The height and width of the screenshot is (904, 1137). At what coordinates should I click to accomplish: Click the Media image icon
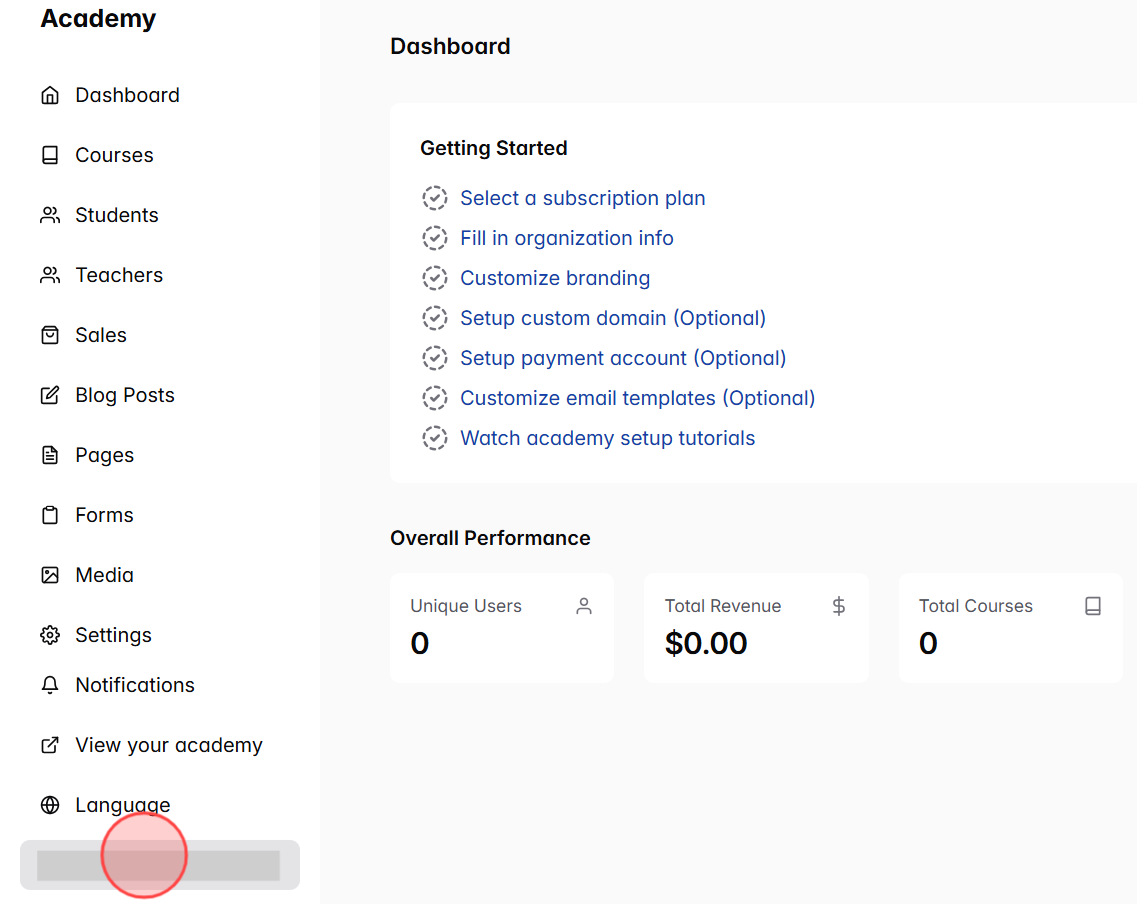pyautogui.click(x=50, y=574)
